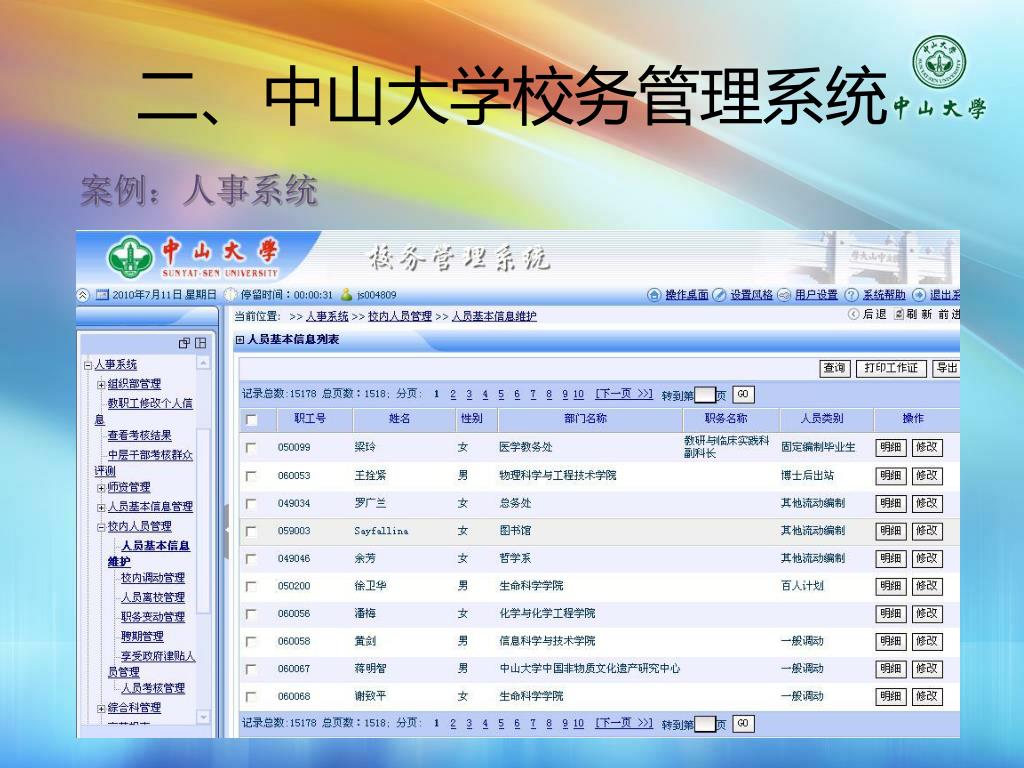Click the system help question icon

pyautogui.click(x=852, y=295)
